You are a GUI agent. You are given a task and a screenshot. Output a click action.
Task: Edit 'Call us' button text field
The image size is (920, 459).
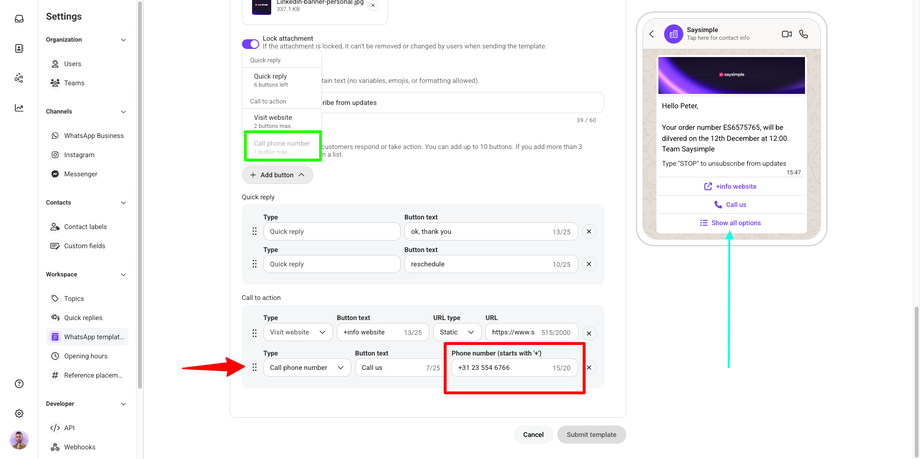[x=400, y=367]
